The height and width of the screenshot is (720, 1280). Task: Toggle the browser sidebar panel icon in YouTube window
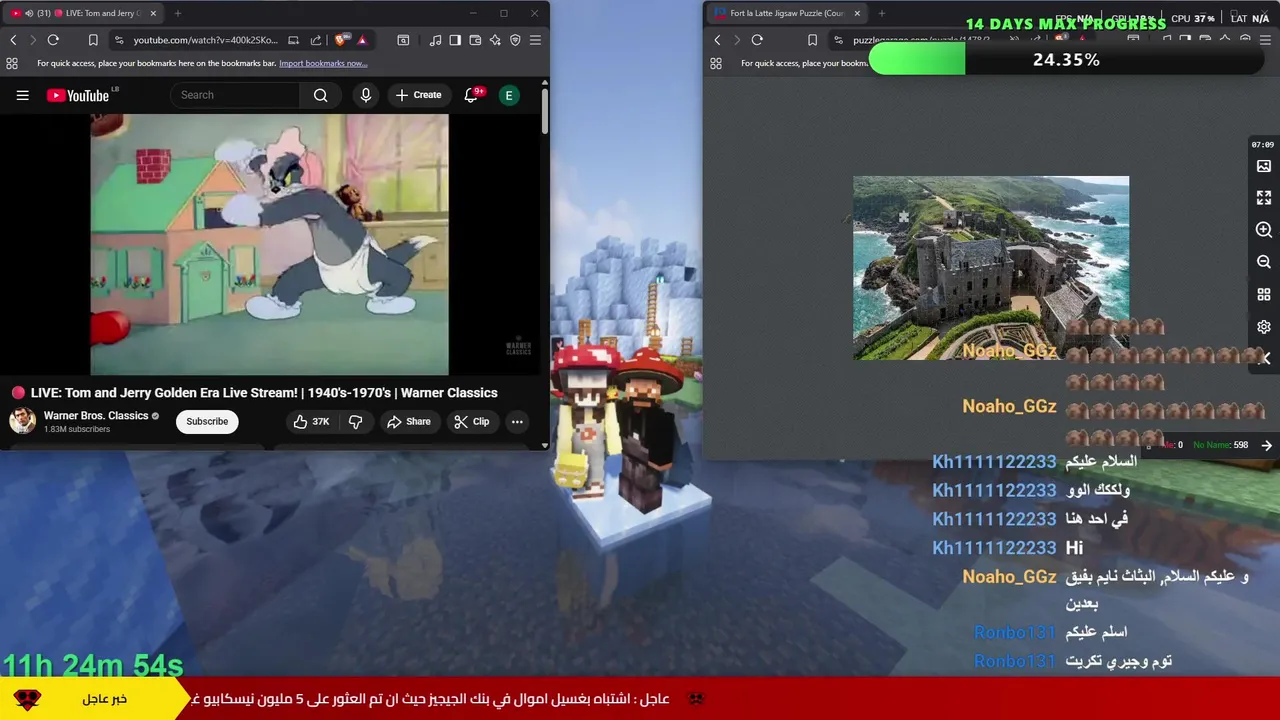(455, 40)
